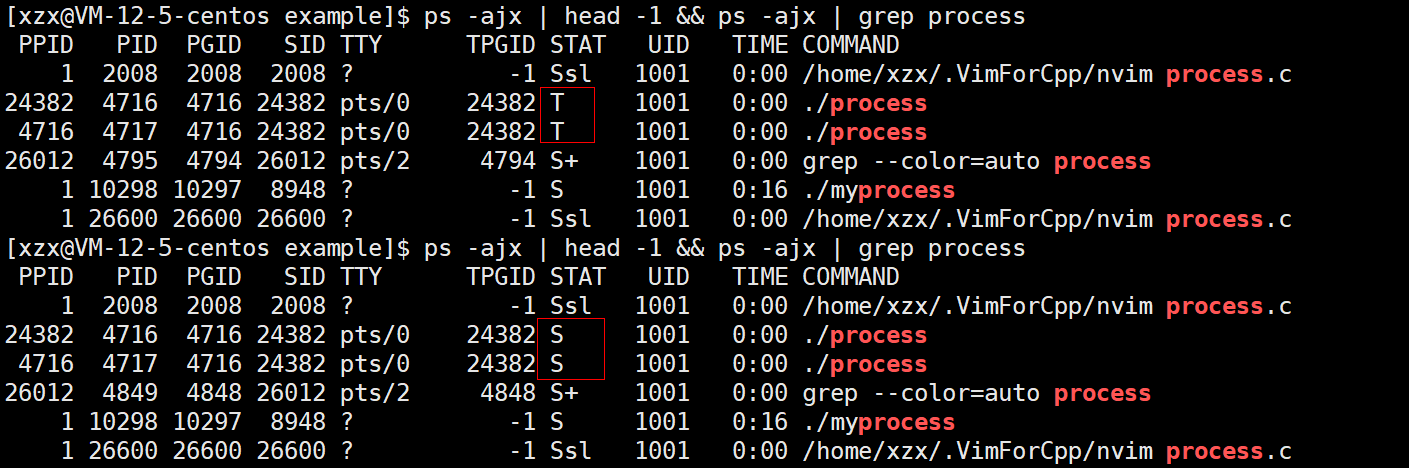Click TPGID header in the second listing
The width and height of the screenshot is (1409, 468).
click(x=501, y=277)
